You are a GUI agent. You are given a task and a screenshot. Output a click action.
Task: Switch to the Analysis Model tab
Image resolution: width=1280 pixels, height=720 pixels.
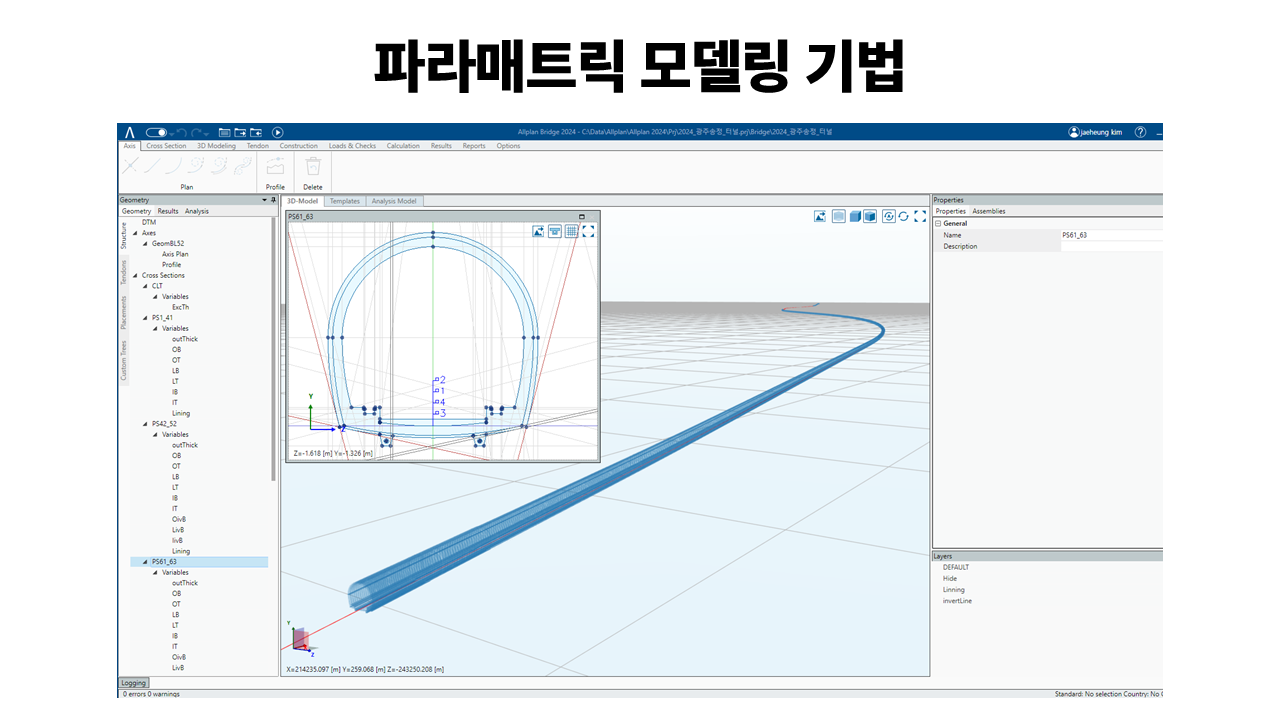(394, 201)
